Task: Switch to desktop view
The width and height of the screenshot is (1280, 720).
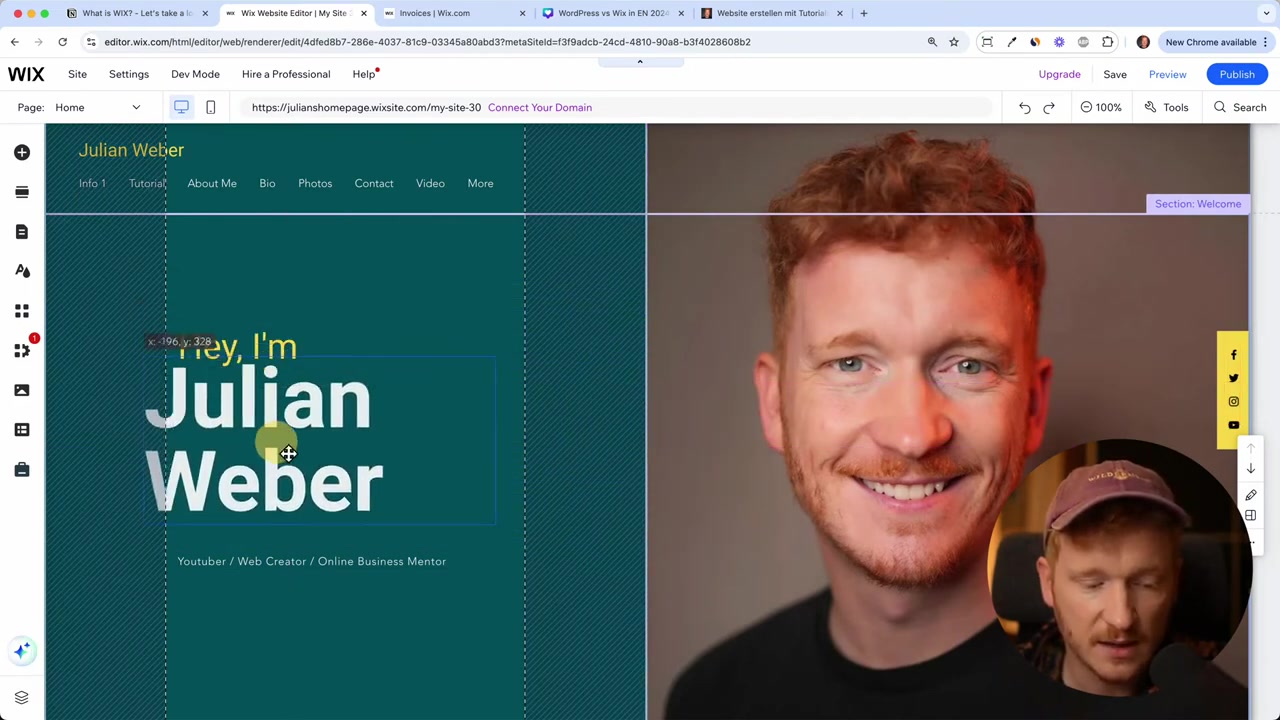Action: (181, 107)
